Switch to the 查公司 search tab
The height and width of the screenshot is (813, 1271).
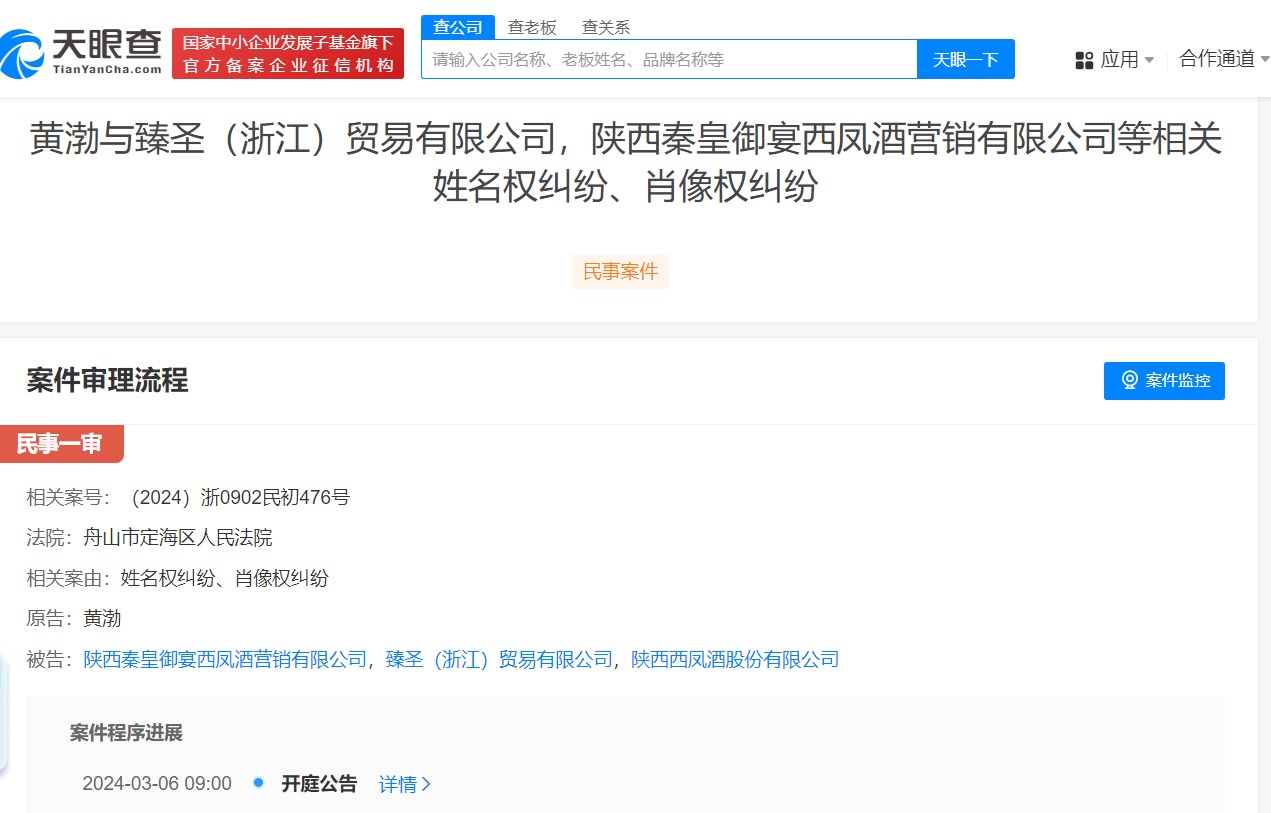[x=458, y=27]
